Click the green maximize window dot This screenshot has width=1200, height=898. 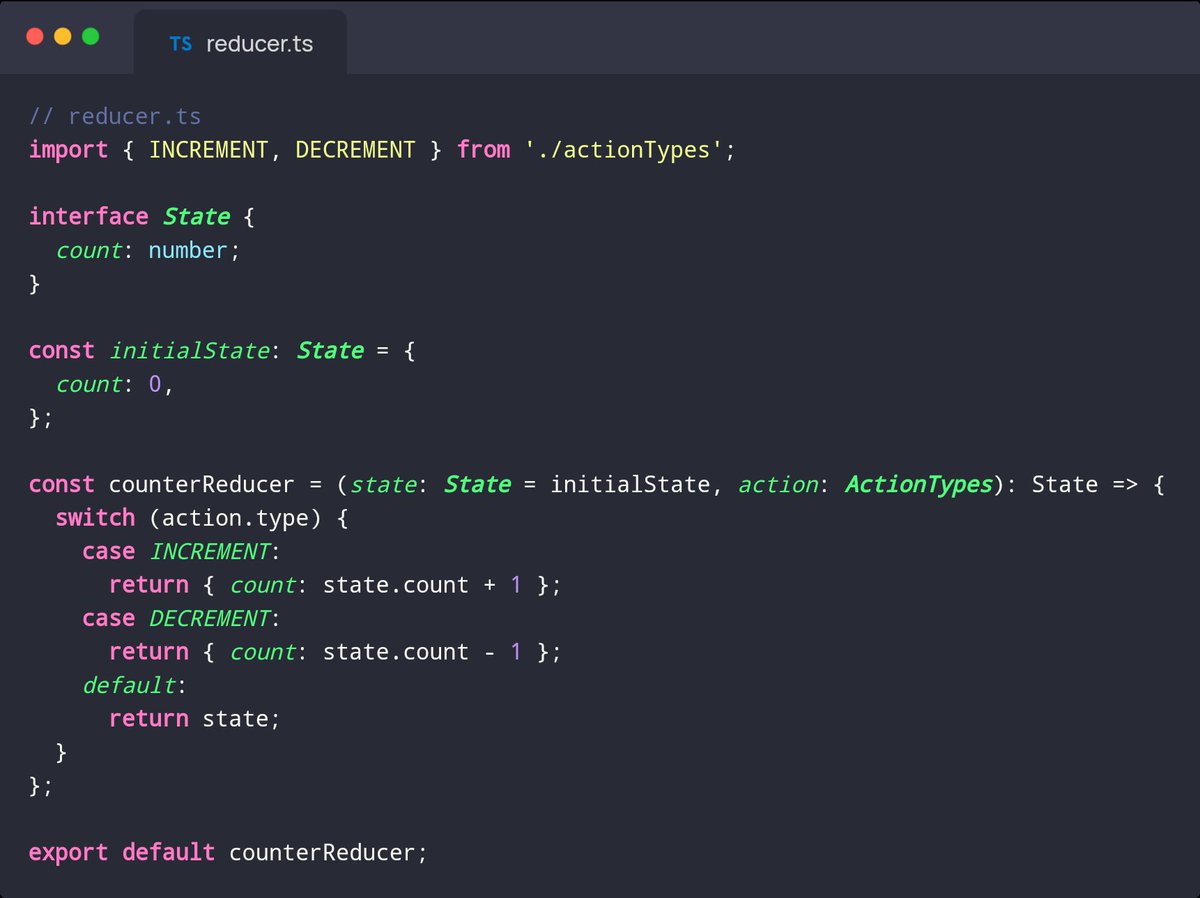coord(91,37)
